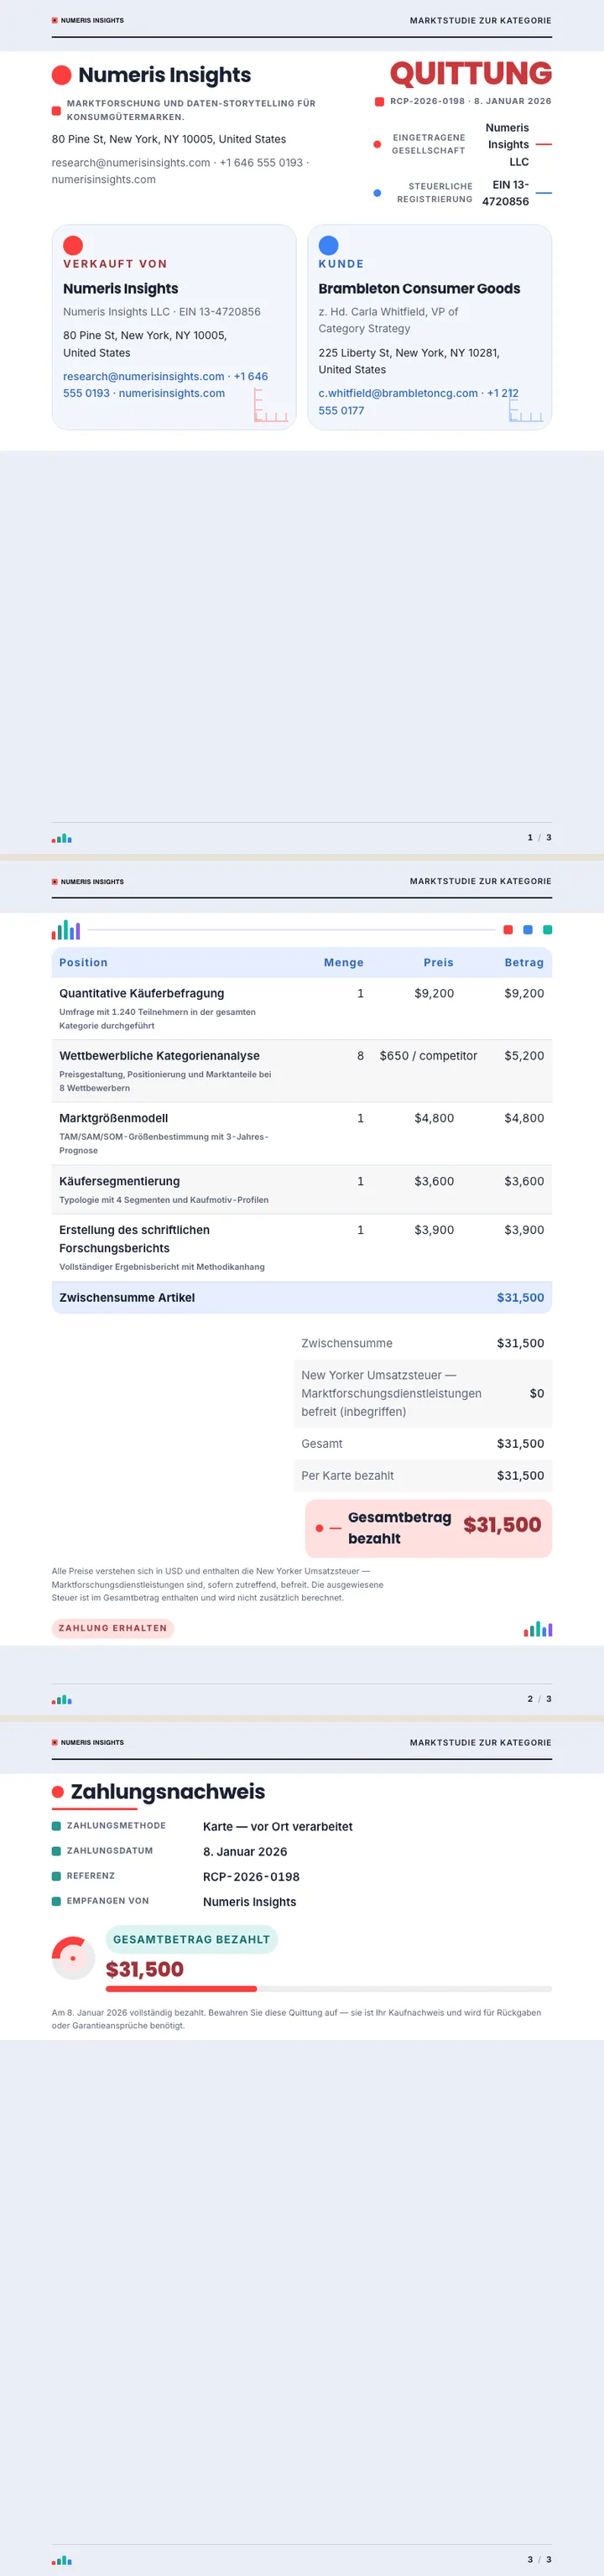Click the teal square next to ZAHLUNGSMETHODE
604x2576 pixels.
pos(56,1825)
